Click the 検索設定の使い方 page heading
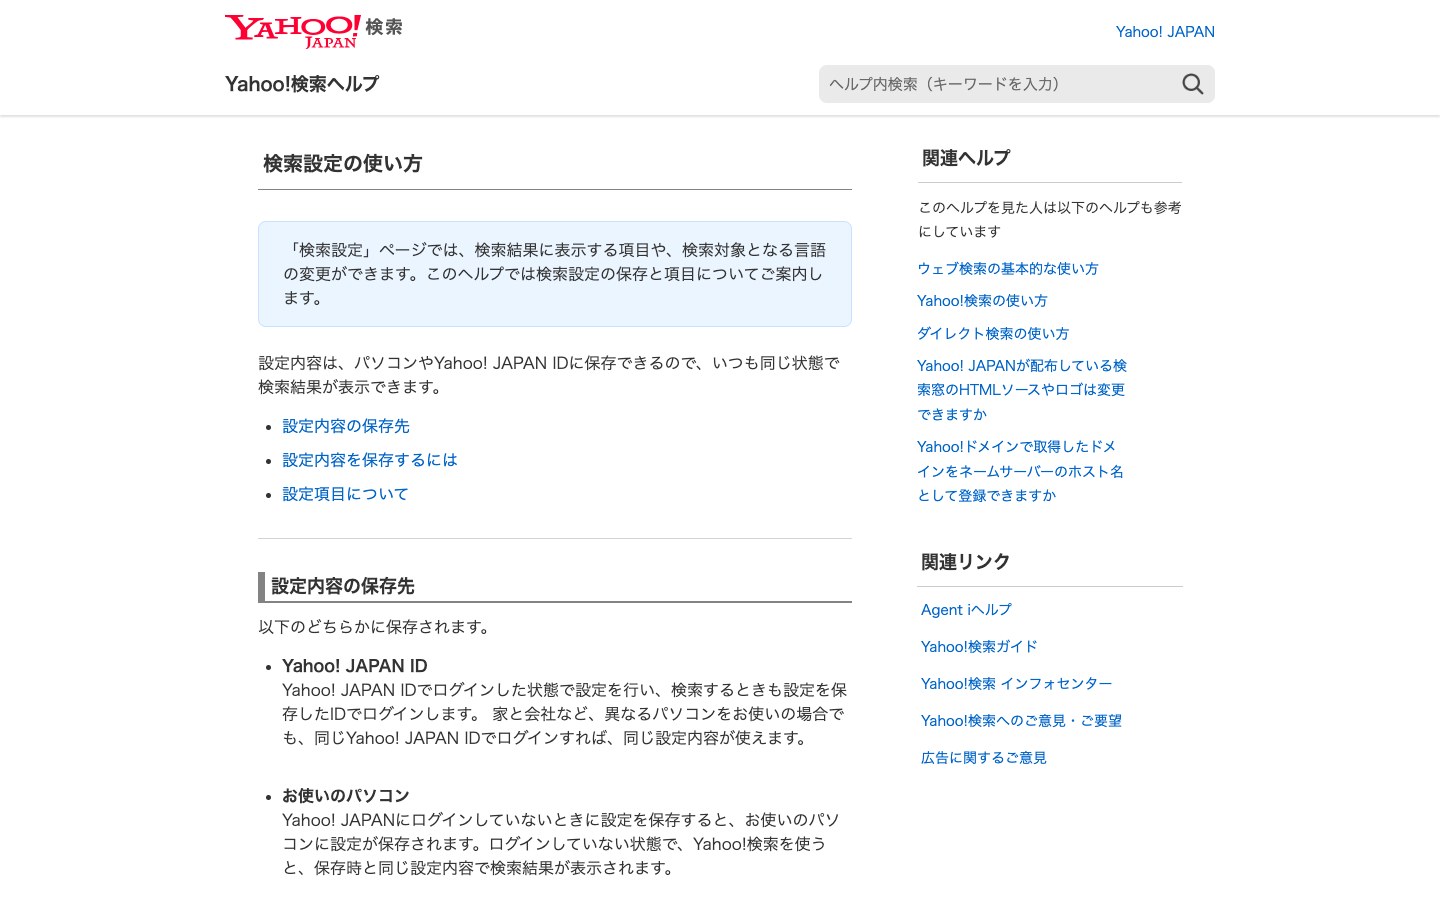Image resolution: width=1440 pixels, height=900 pixels. (343, 164)
